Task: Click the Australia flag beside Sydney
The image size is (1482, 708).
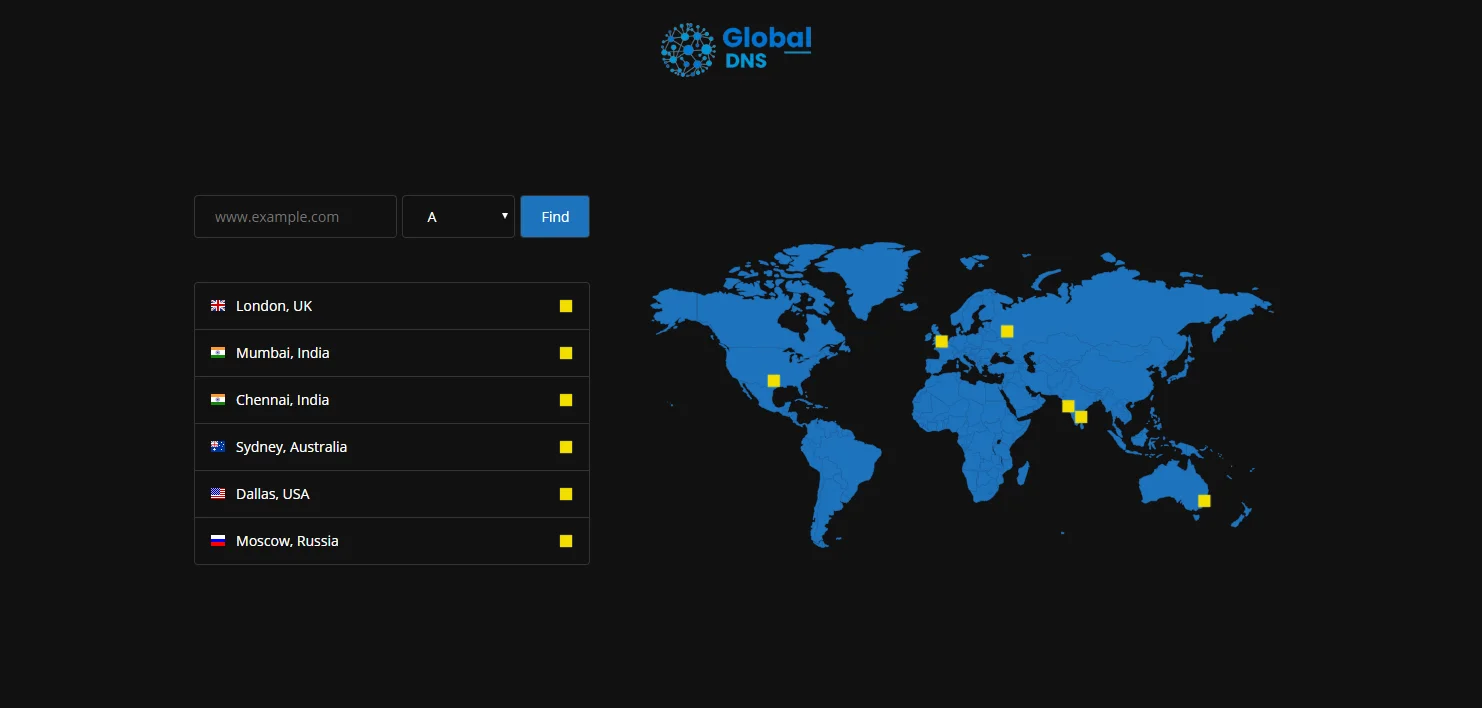Action: [x=218, y=446]
